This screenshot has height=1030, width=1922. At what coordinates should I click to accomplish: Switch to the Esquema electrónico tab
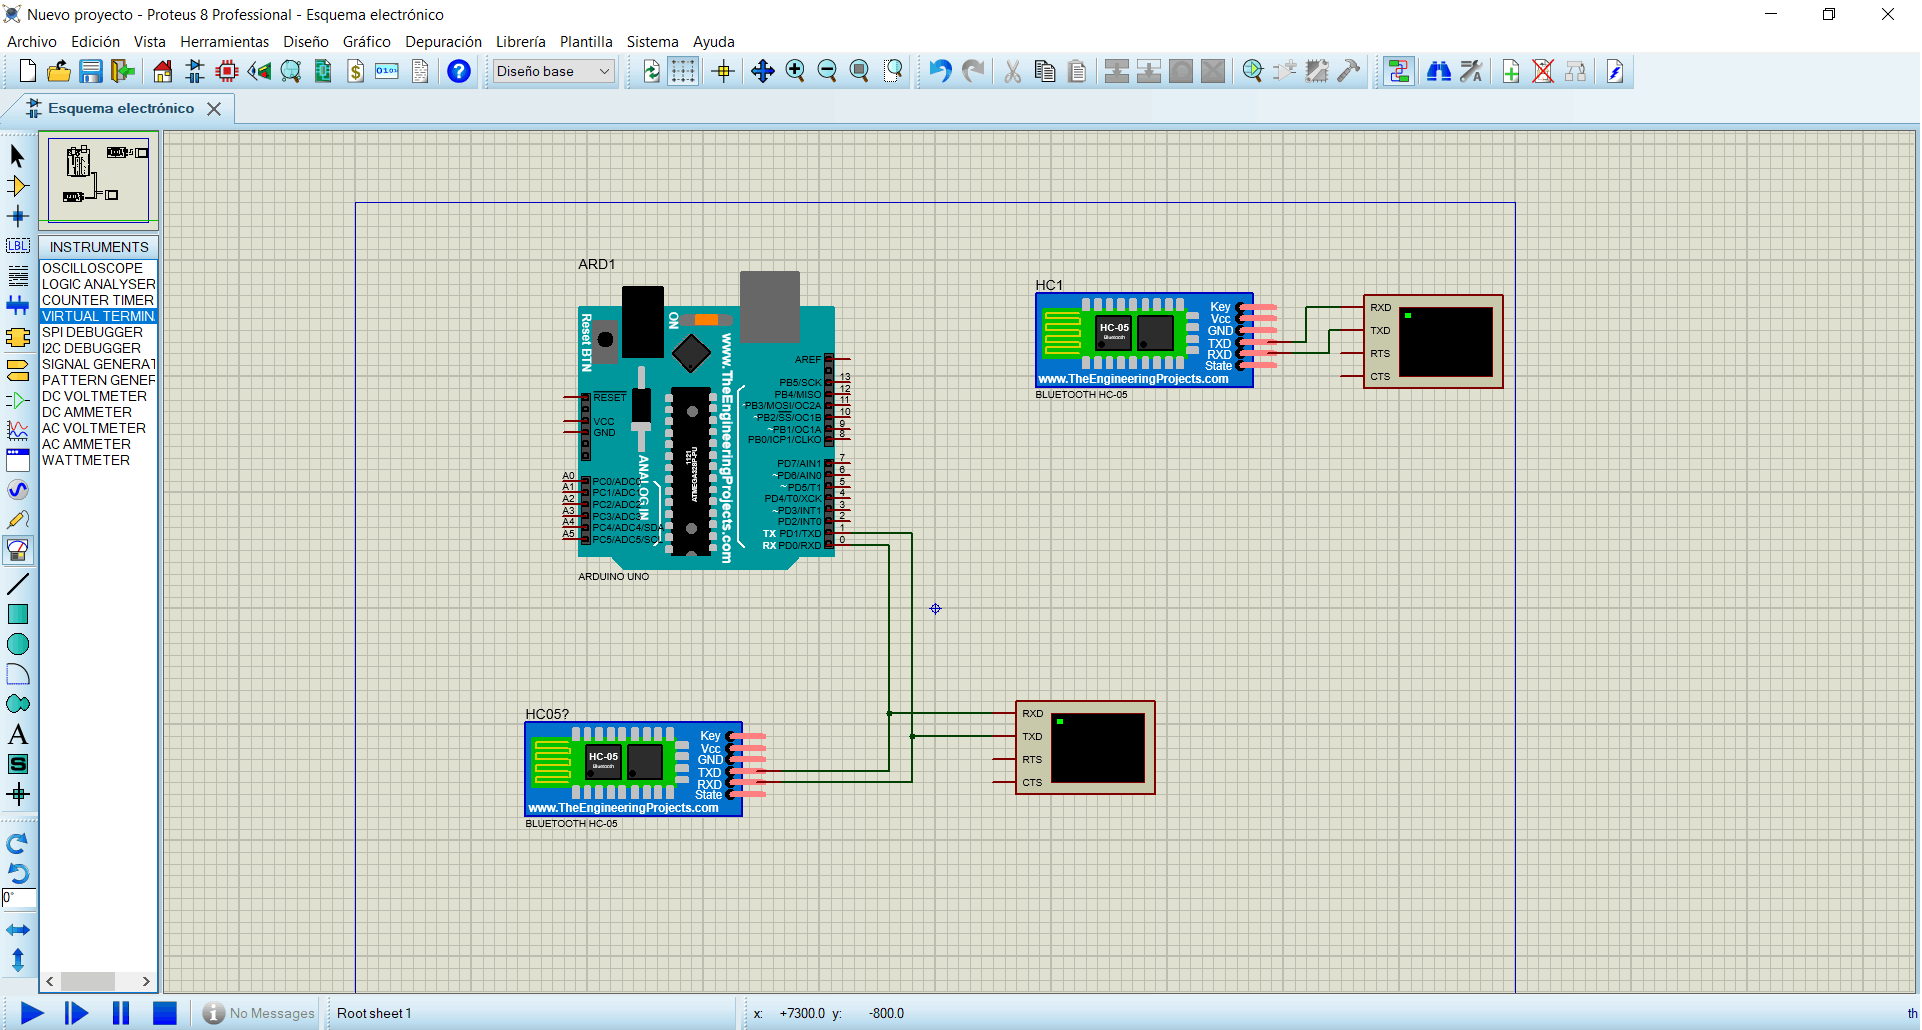(x=121, y=108)
